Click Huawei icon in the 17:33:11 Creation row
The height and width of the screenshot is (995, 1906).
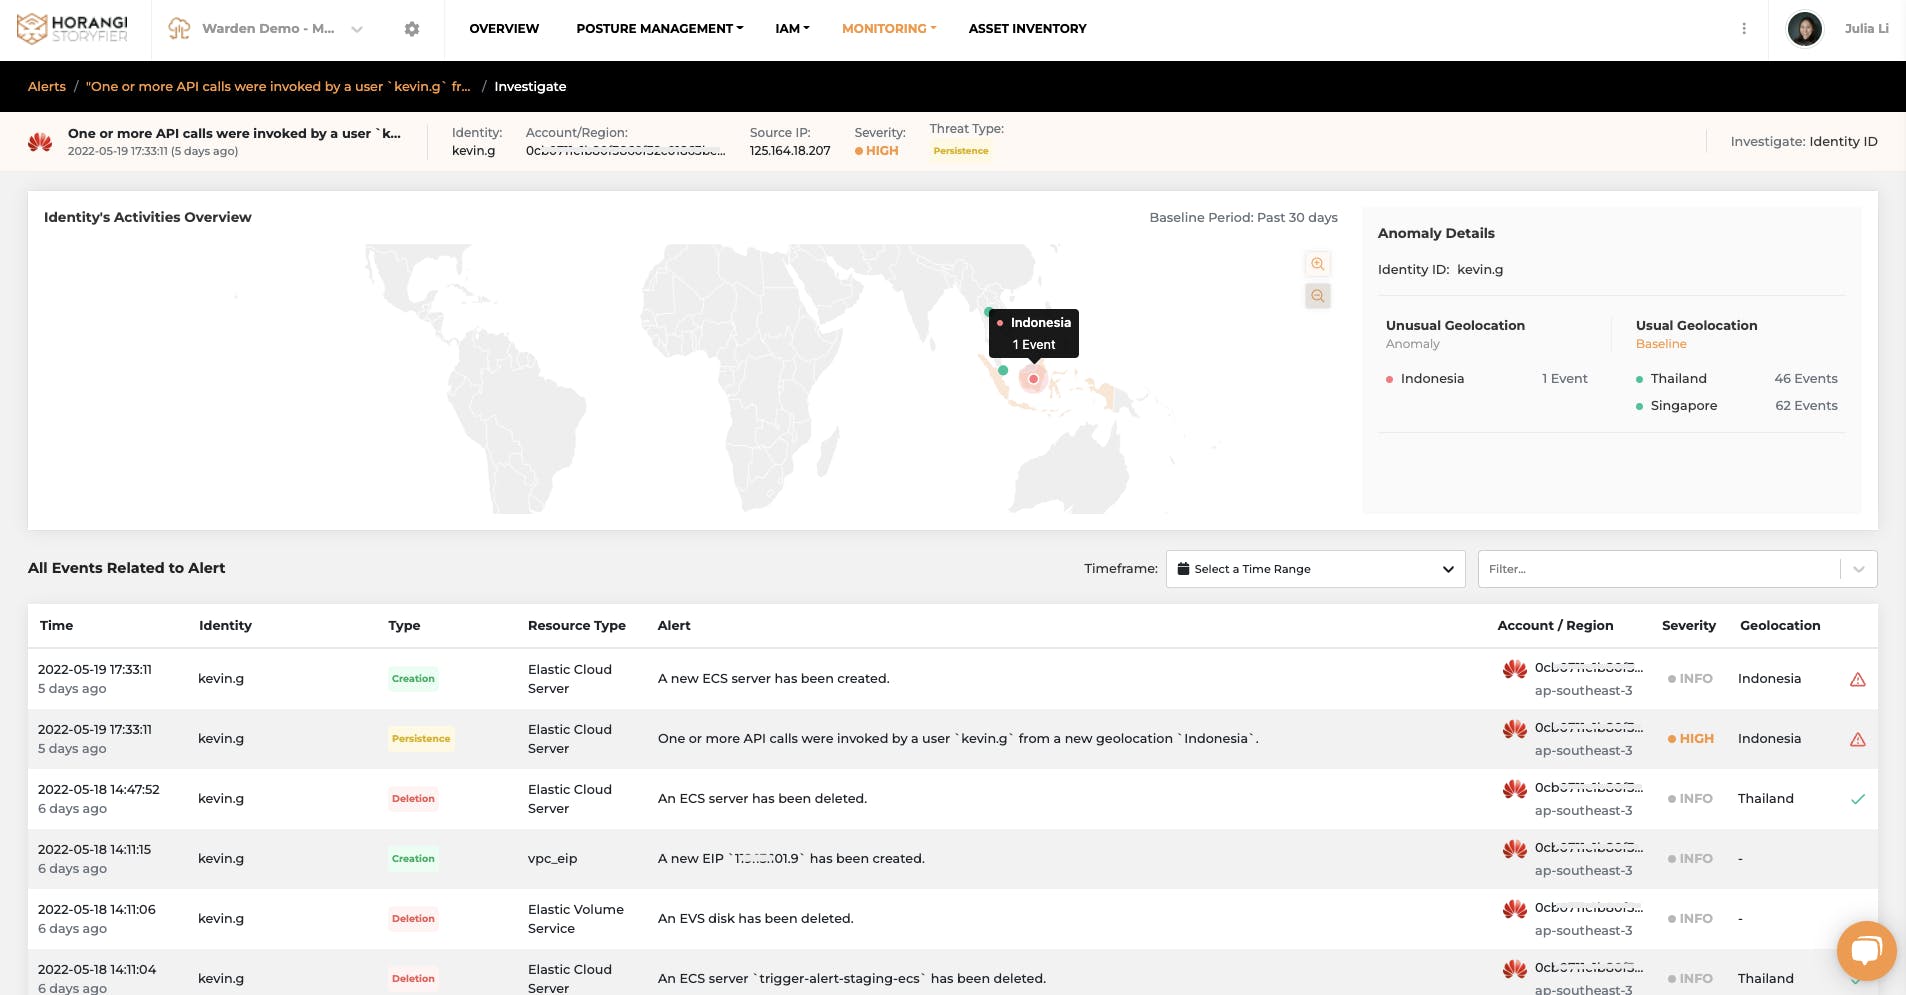[x=1514, y=669]
